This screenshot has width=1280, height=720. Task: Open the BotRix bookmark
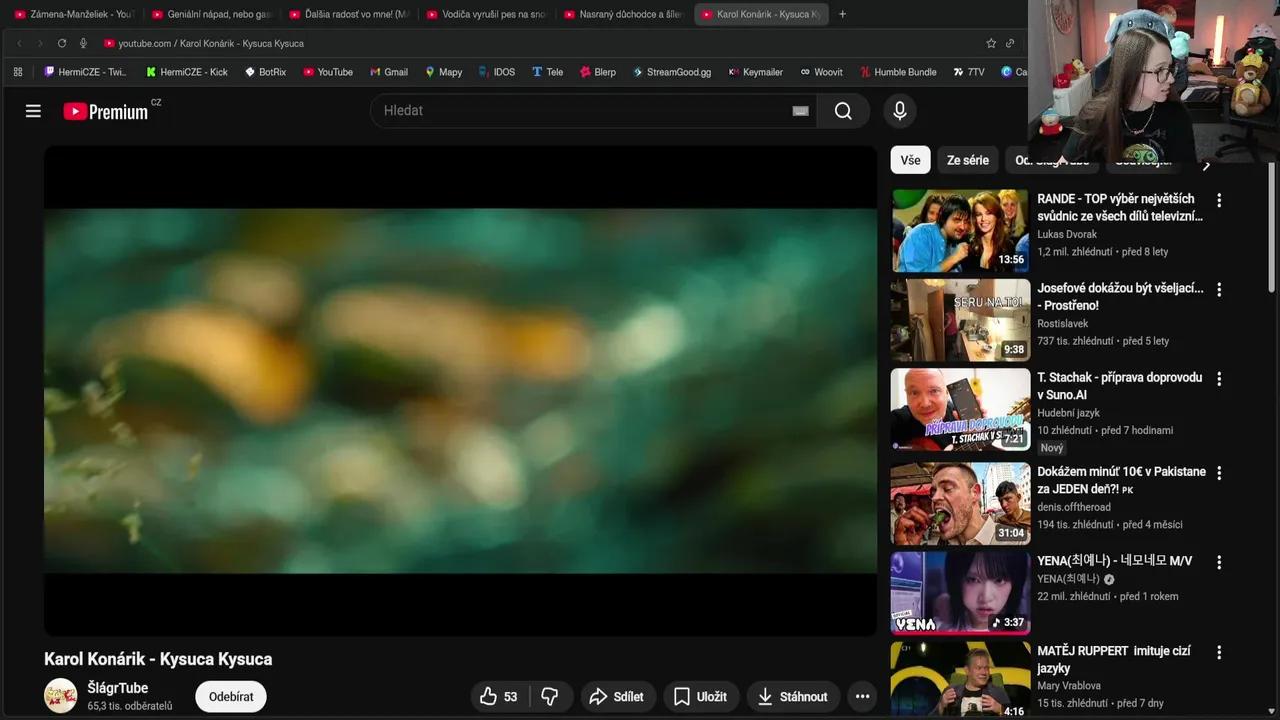point(265,71)
